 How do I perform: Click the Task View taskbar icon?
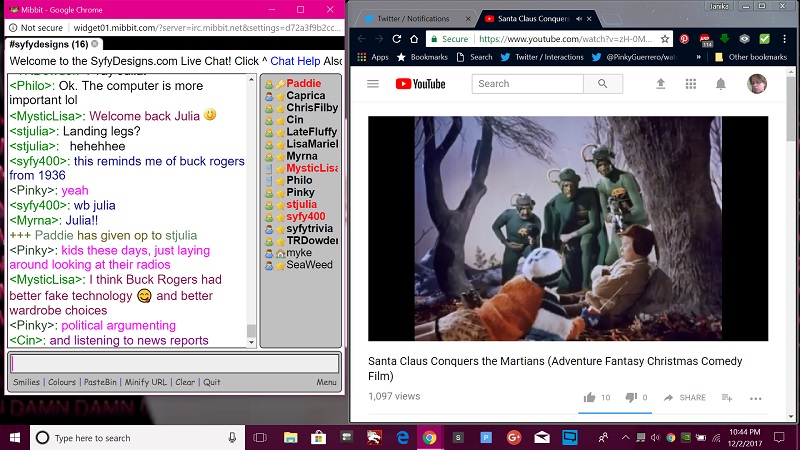260,438
